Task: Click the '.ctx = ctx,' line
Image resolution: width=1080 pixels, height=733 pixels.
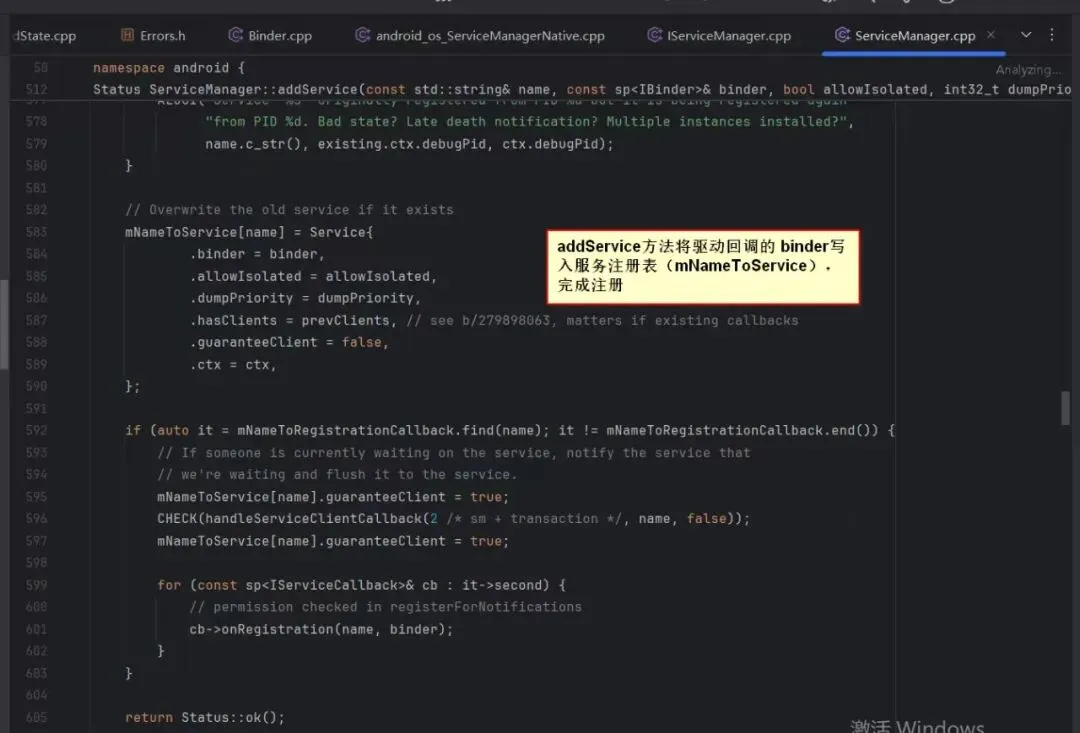Action: (233, 364)
